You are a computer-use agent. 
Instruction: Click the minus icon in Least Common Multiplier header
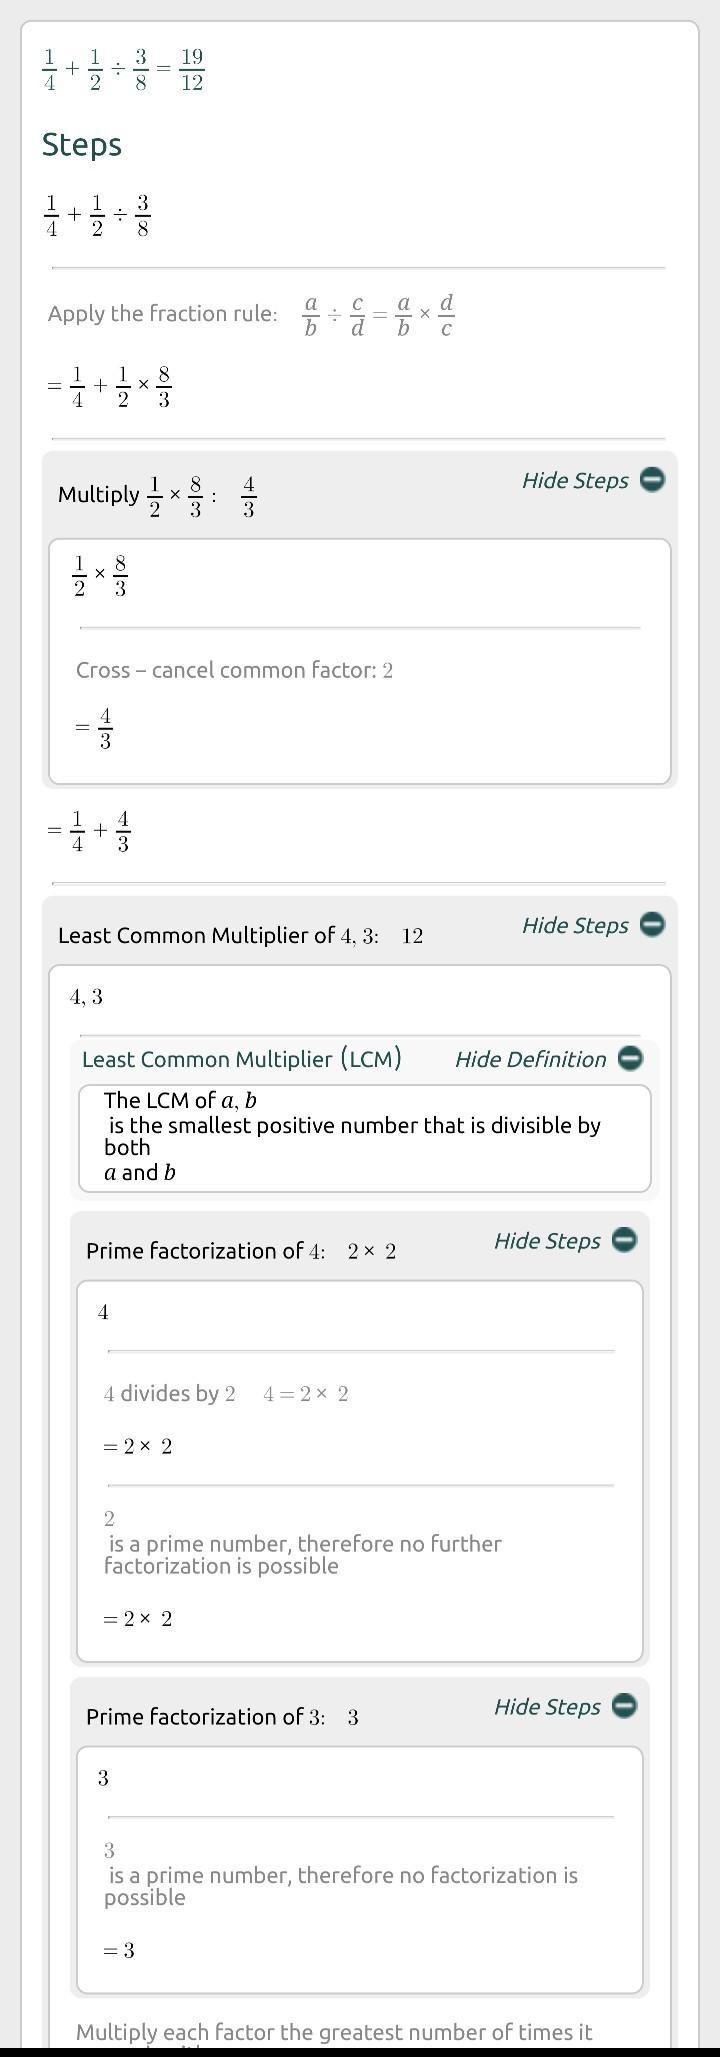tap(652, 925)
